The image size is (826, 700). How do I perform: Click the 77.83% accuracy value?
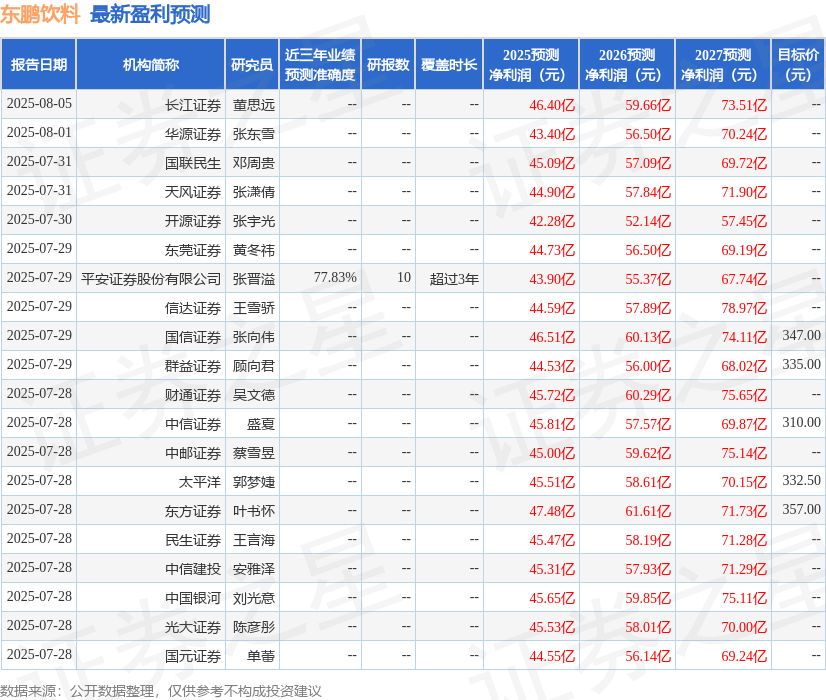click(335, 277)
